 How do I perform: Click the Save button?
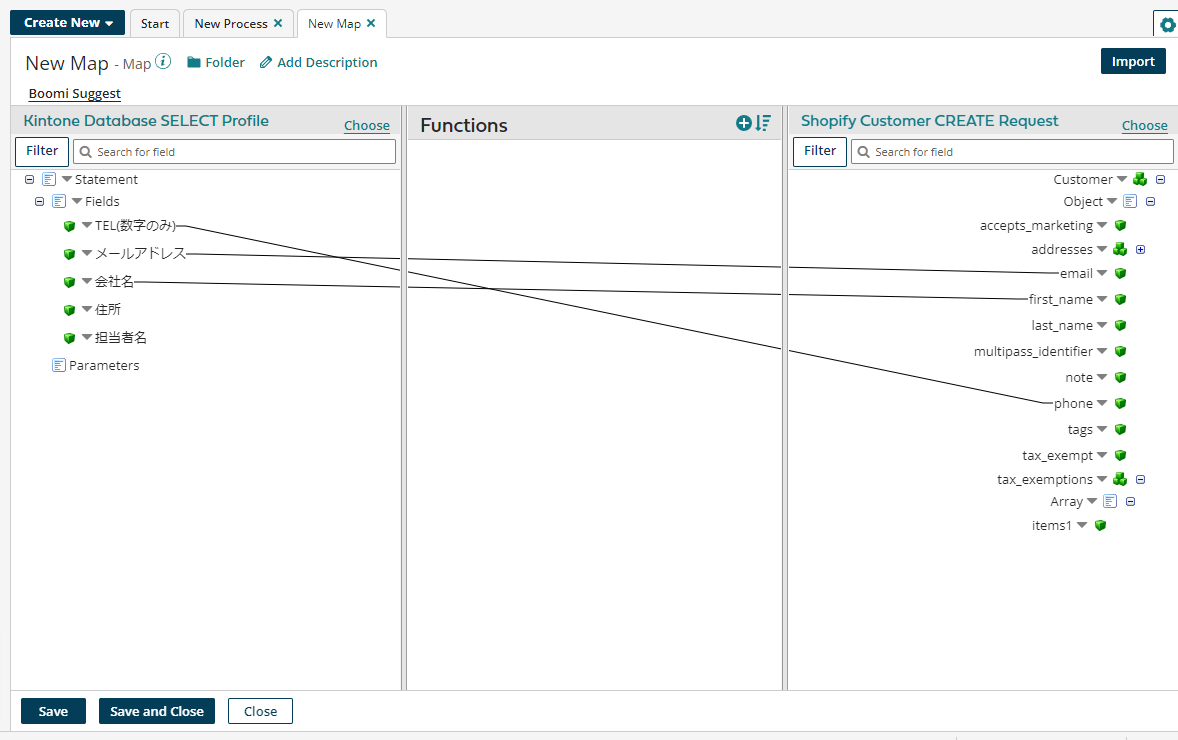click(x=53, y=711)
